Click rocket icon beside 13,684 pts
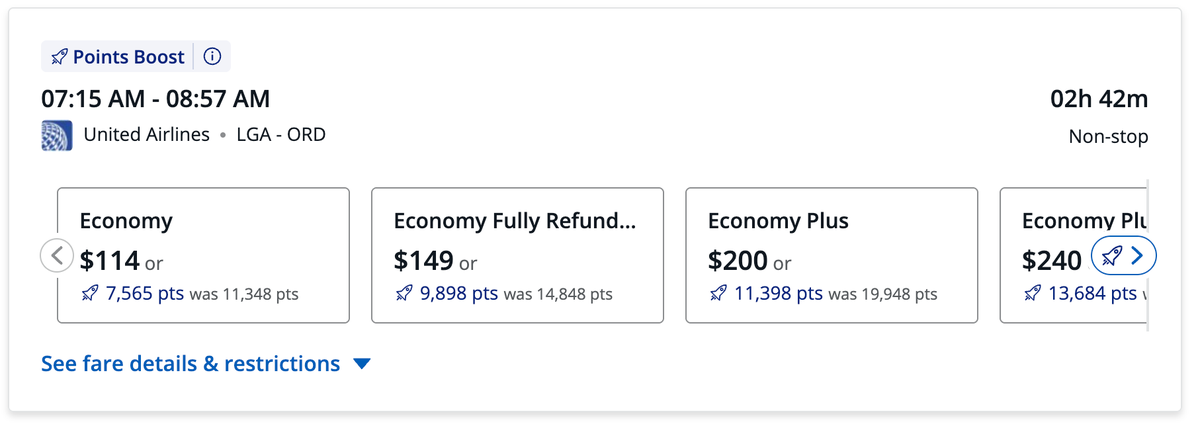1200x434 pixels. (x=1032, y=294)
